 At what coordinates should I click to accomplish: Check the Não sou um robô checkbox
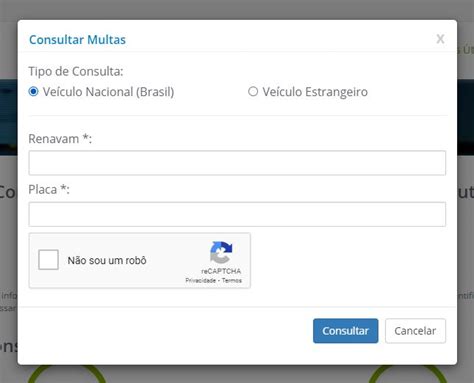[x=48, y=260]
